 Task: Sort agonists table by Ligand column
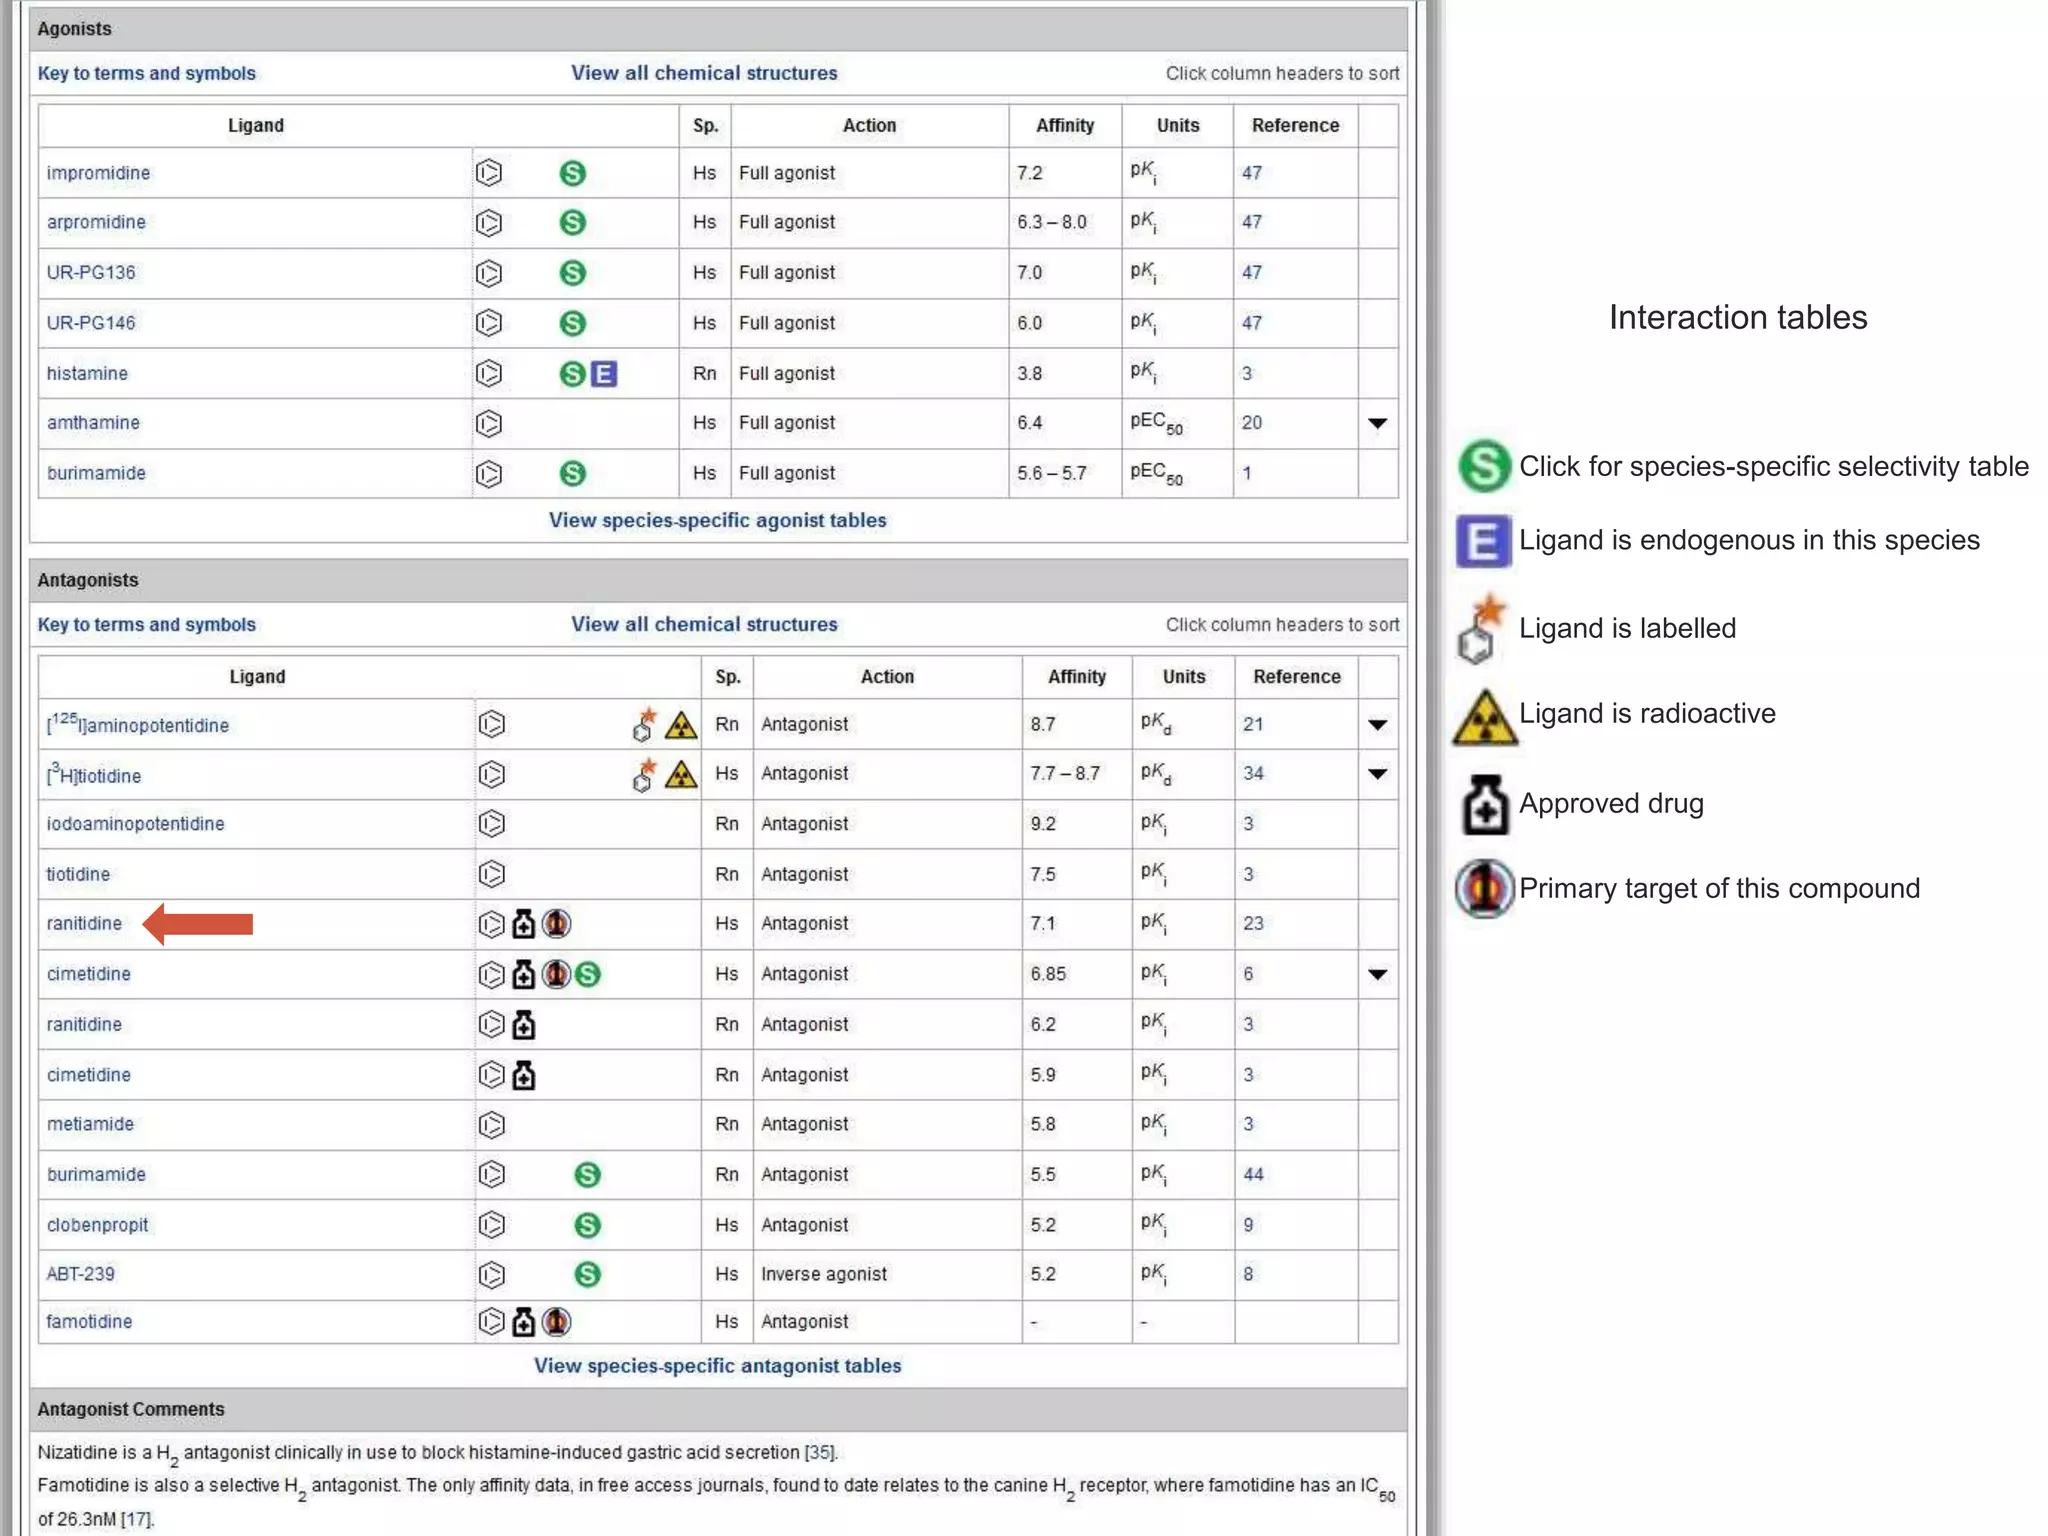256,126
